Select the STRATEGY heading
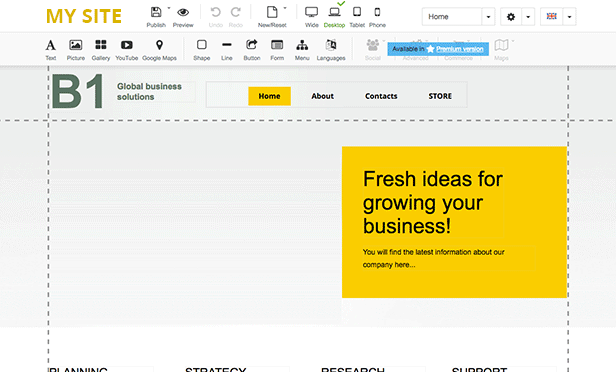 pos(216,369)
